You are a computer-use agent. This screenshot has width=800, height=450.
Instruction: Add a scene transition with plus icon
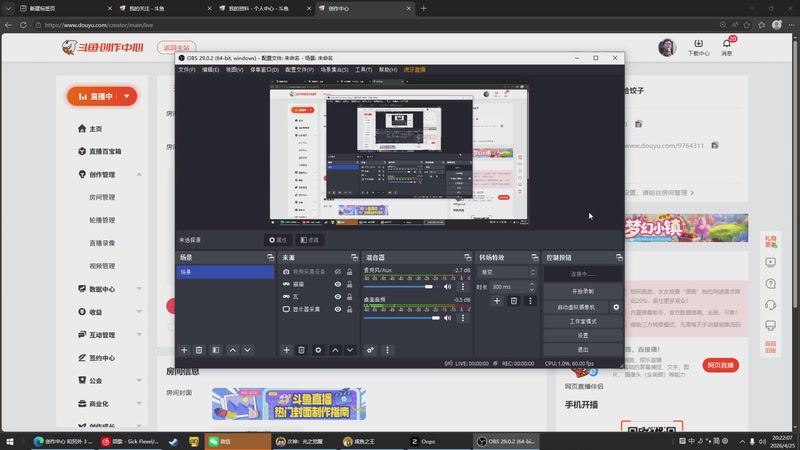point(497,301)
